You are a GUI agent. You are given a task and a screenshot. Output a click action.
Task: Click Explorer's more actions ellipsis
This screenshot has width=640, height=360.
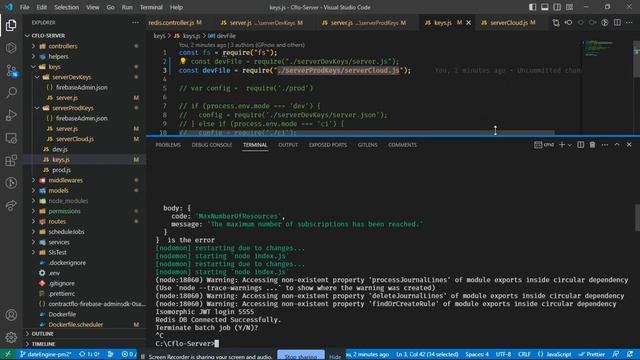click(136, 22)
